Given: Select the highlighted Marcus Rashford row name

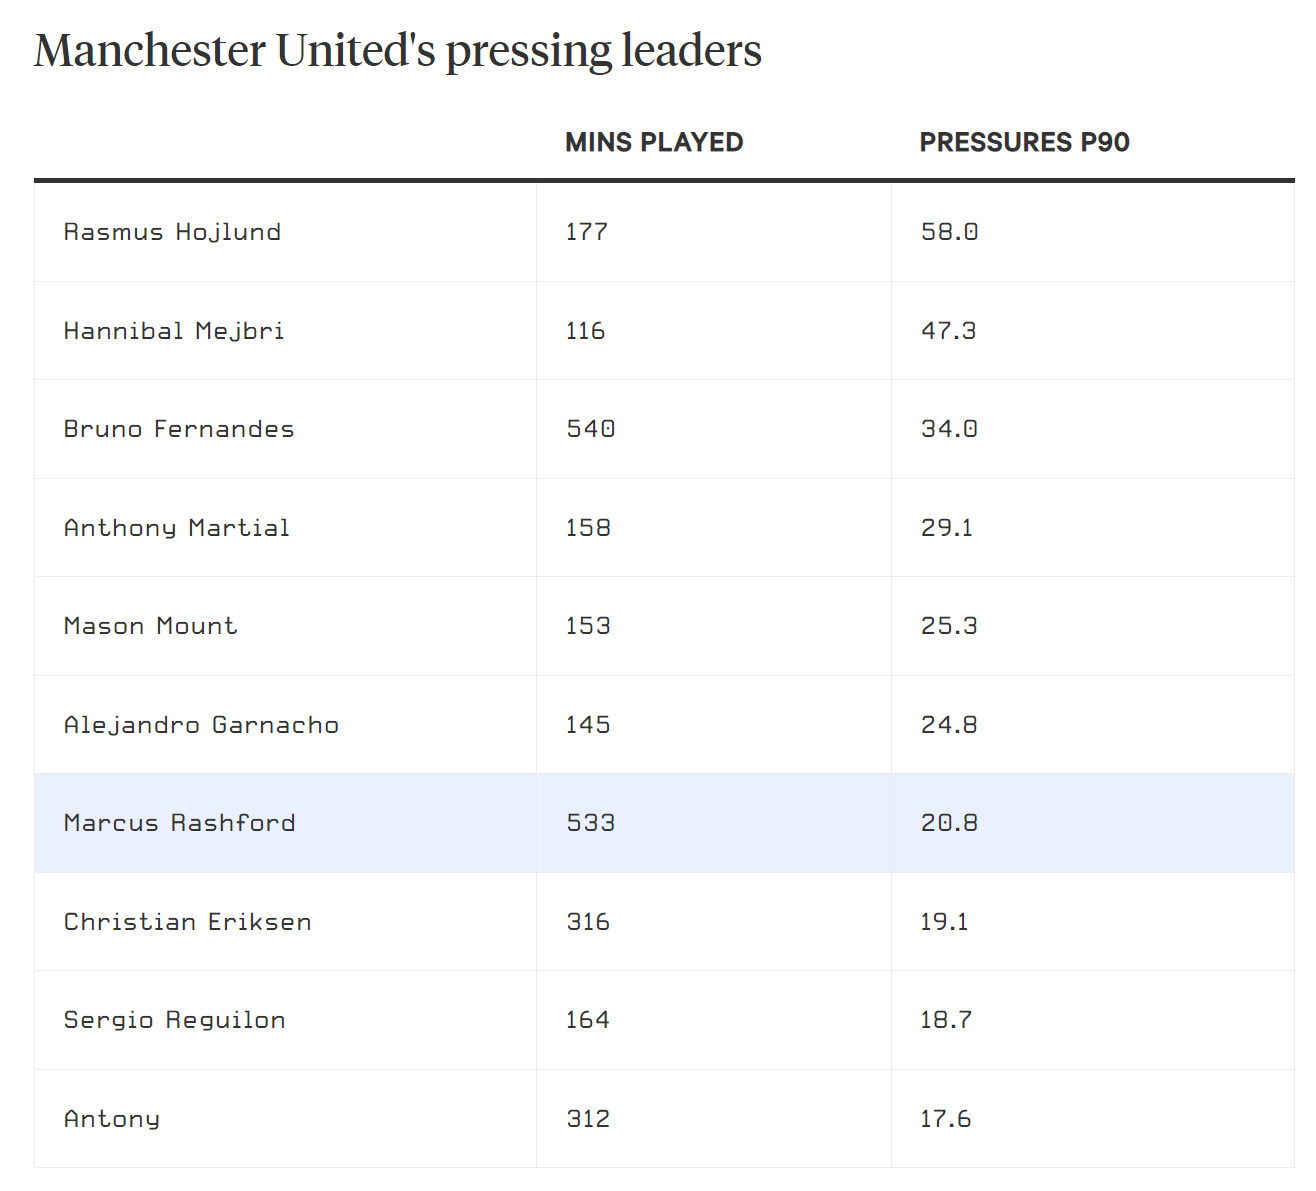Looking at the screenshot, I should pyautogui.click(x=180, y=823).
